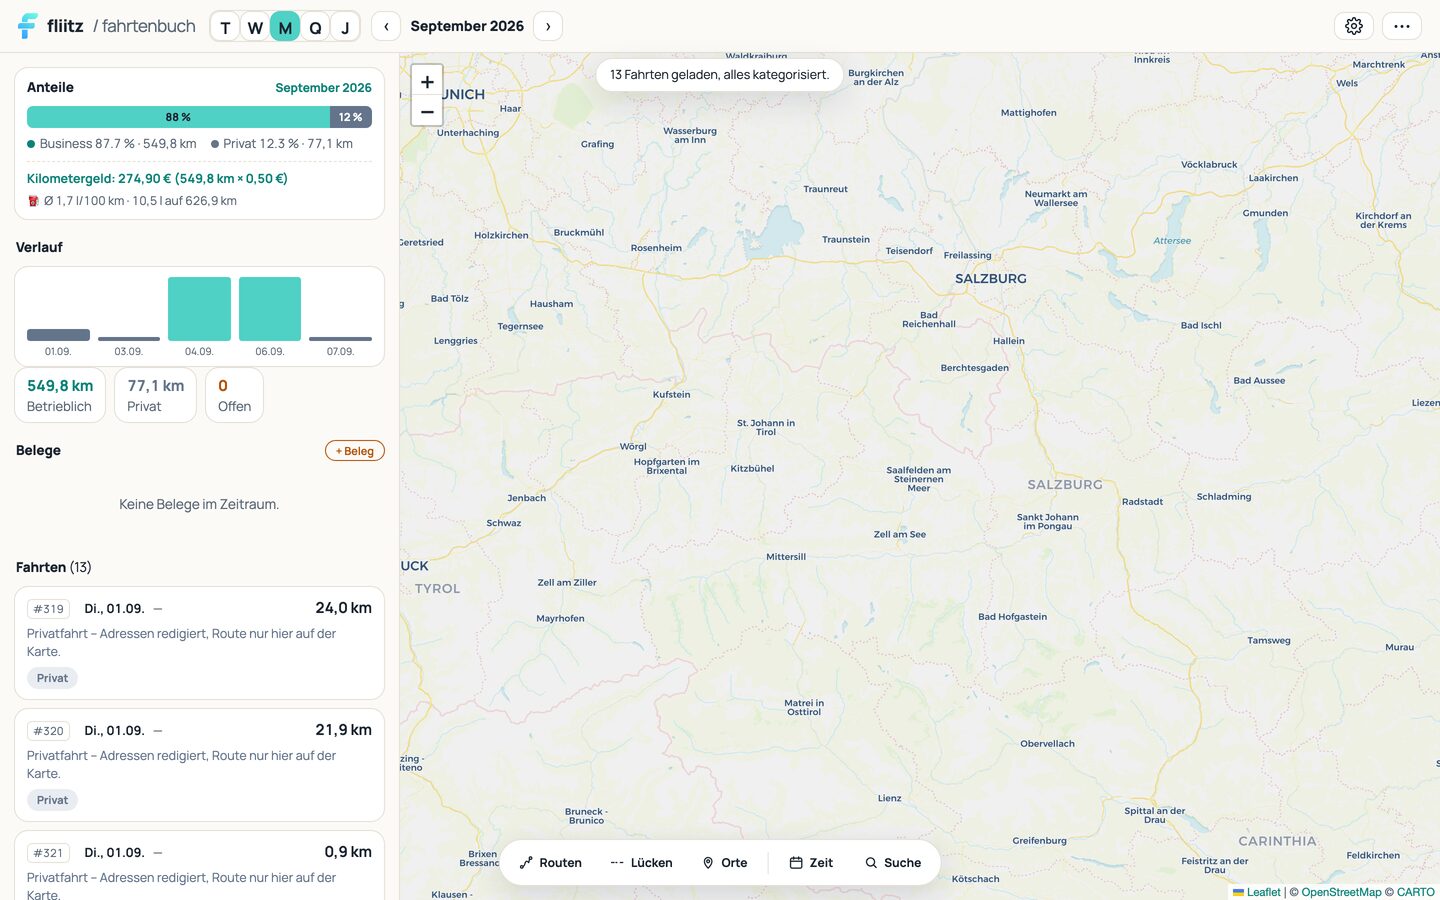This screenshot has height=900, width=1440.
Task: Click Privat tag on trip #319
Action: 52,678
